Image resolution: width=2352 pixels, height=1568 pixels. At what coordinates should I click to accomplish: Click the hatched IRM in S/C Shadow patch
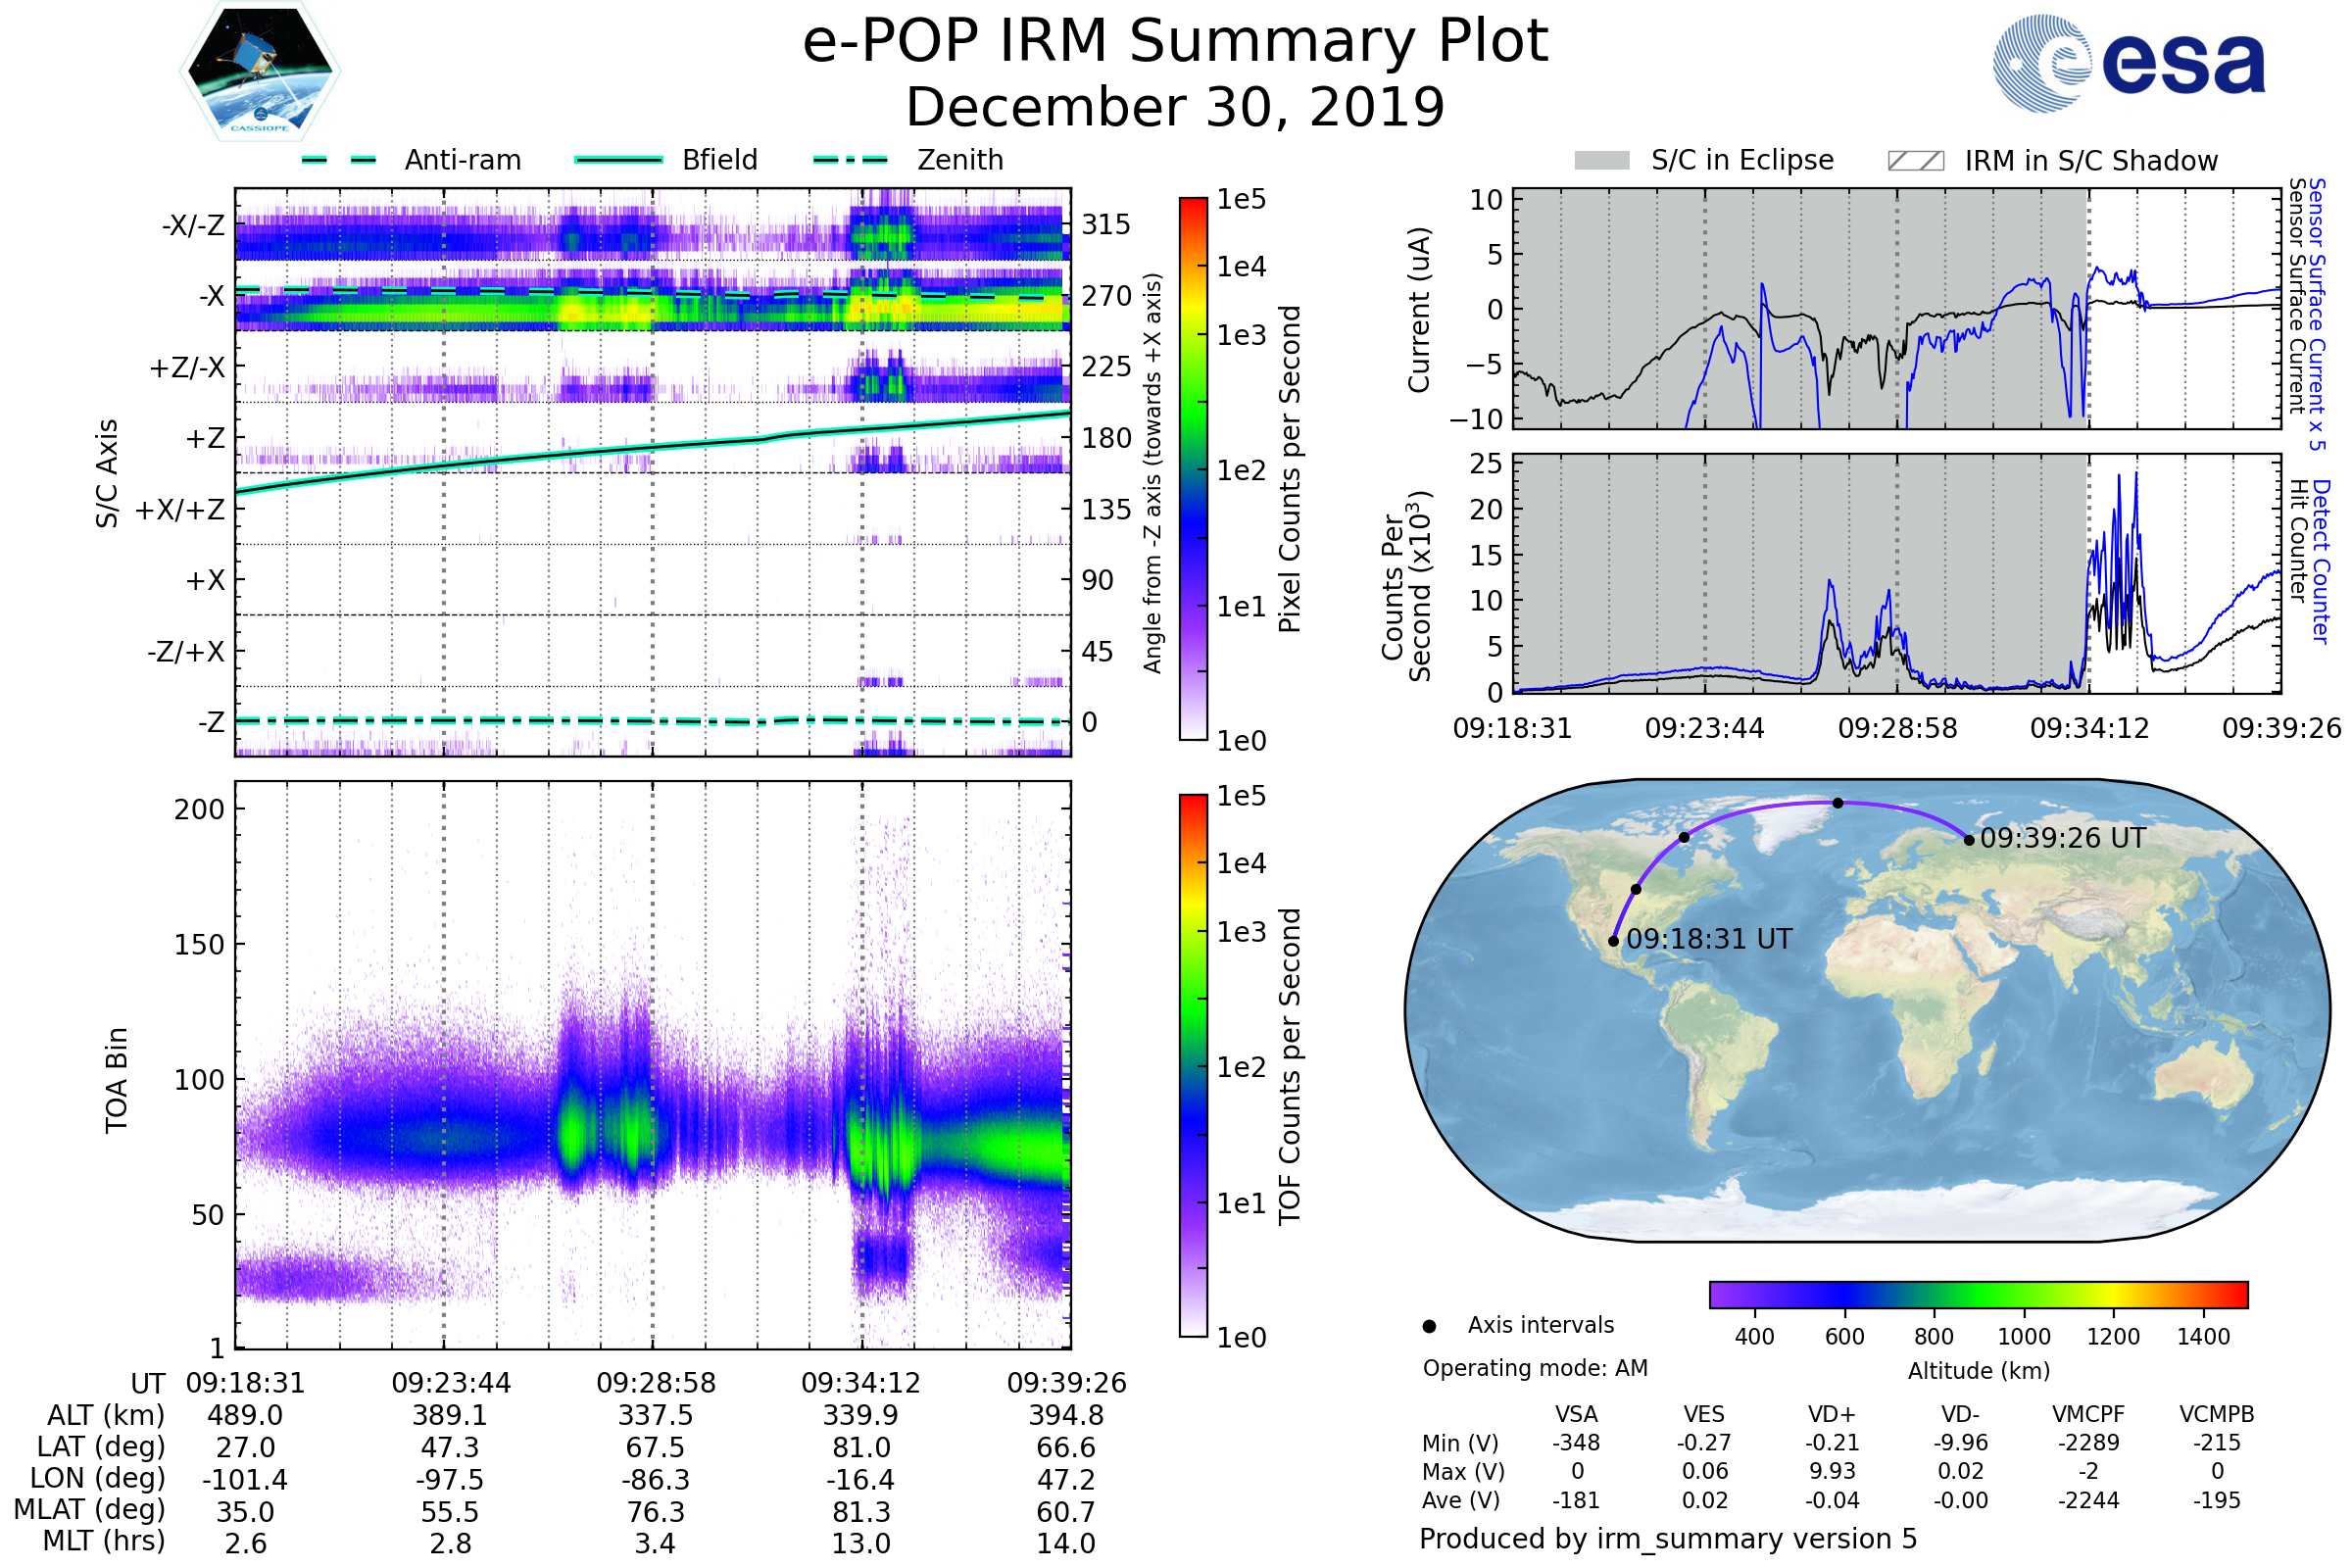1915,161
